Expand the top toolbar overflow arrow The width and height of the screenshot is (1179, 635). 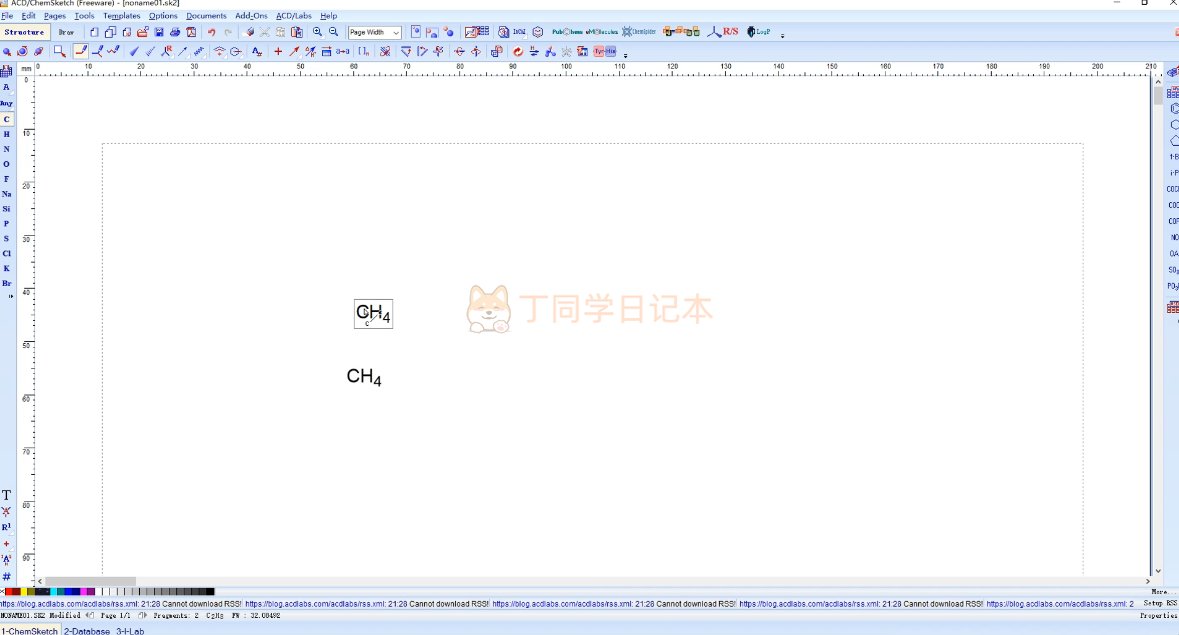click(x=782, y=35)
